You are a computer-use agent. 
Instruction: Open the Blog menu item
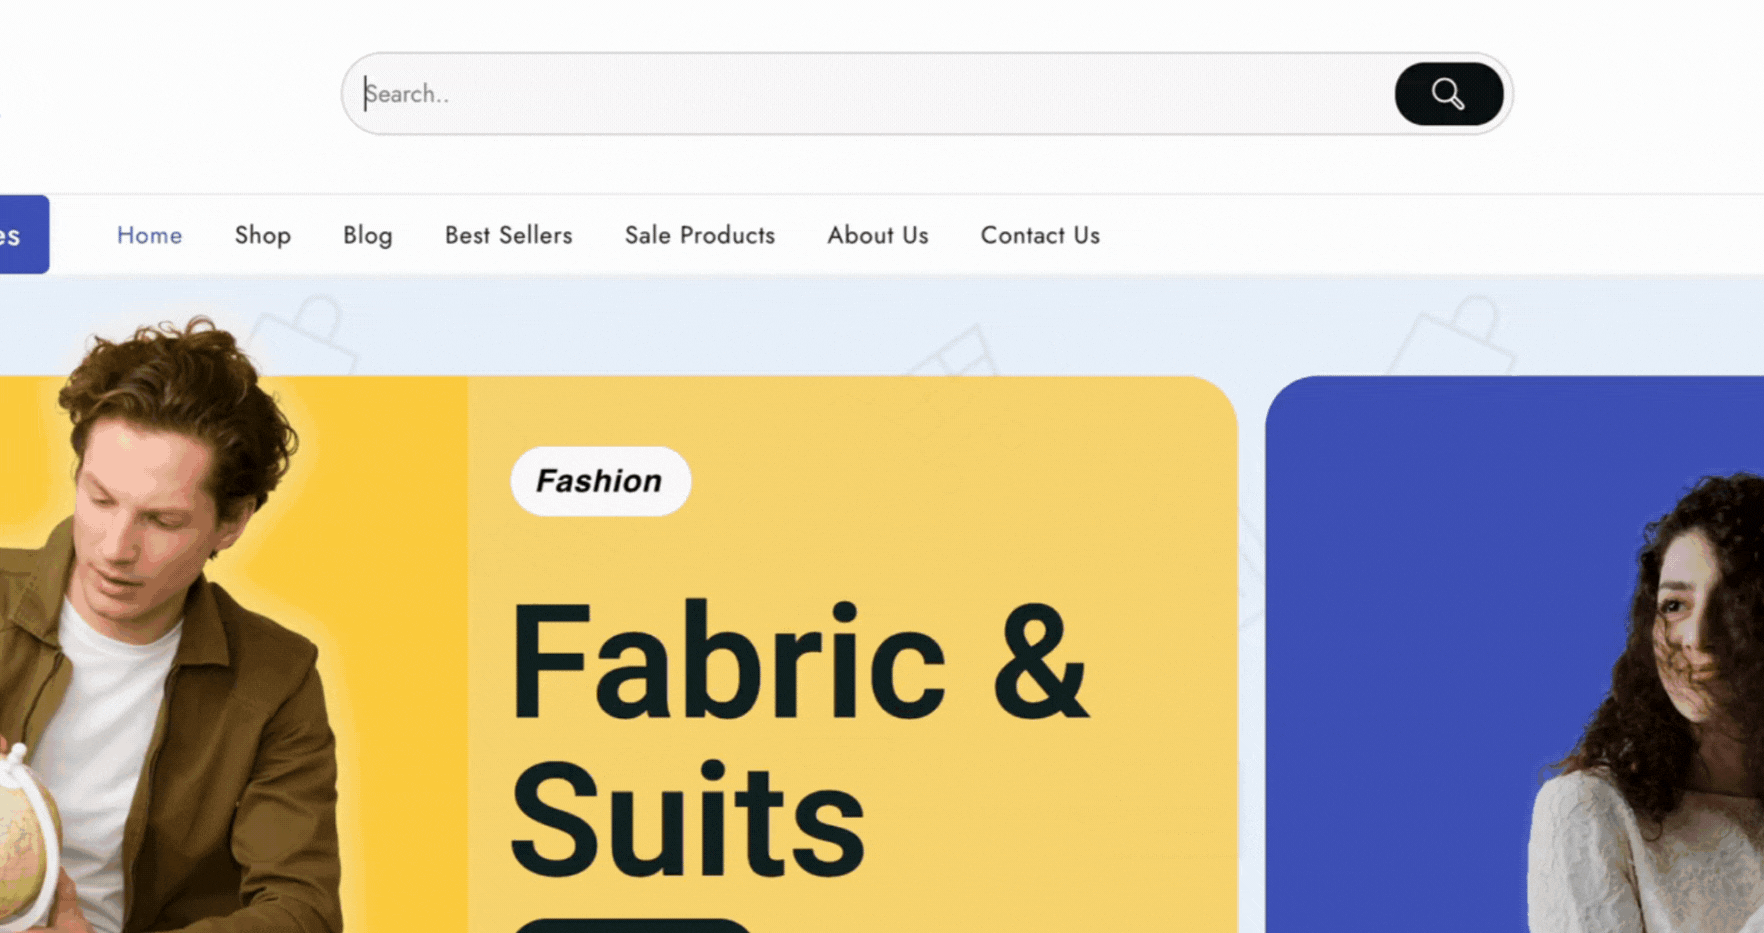[367, 235]
